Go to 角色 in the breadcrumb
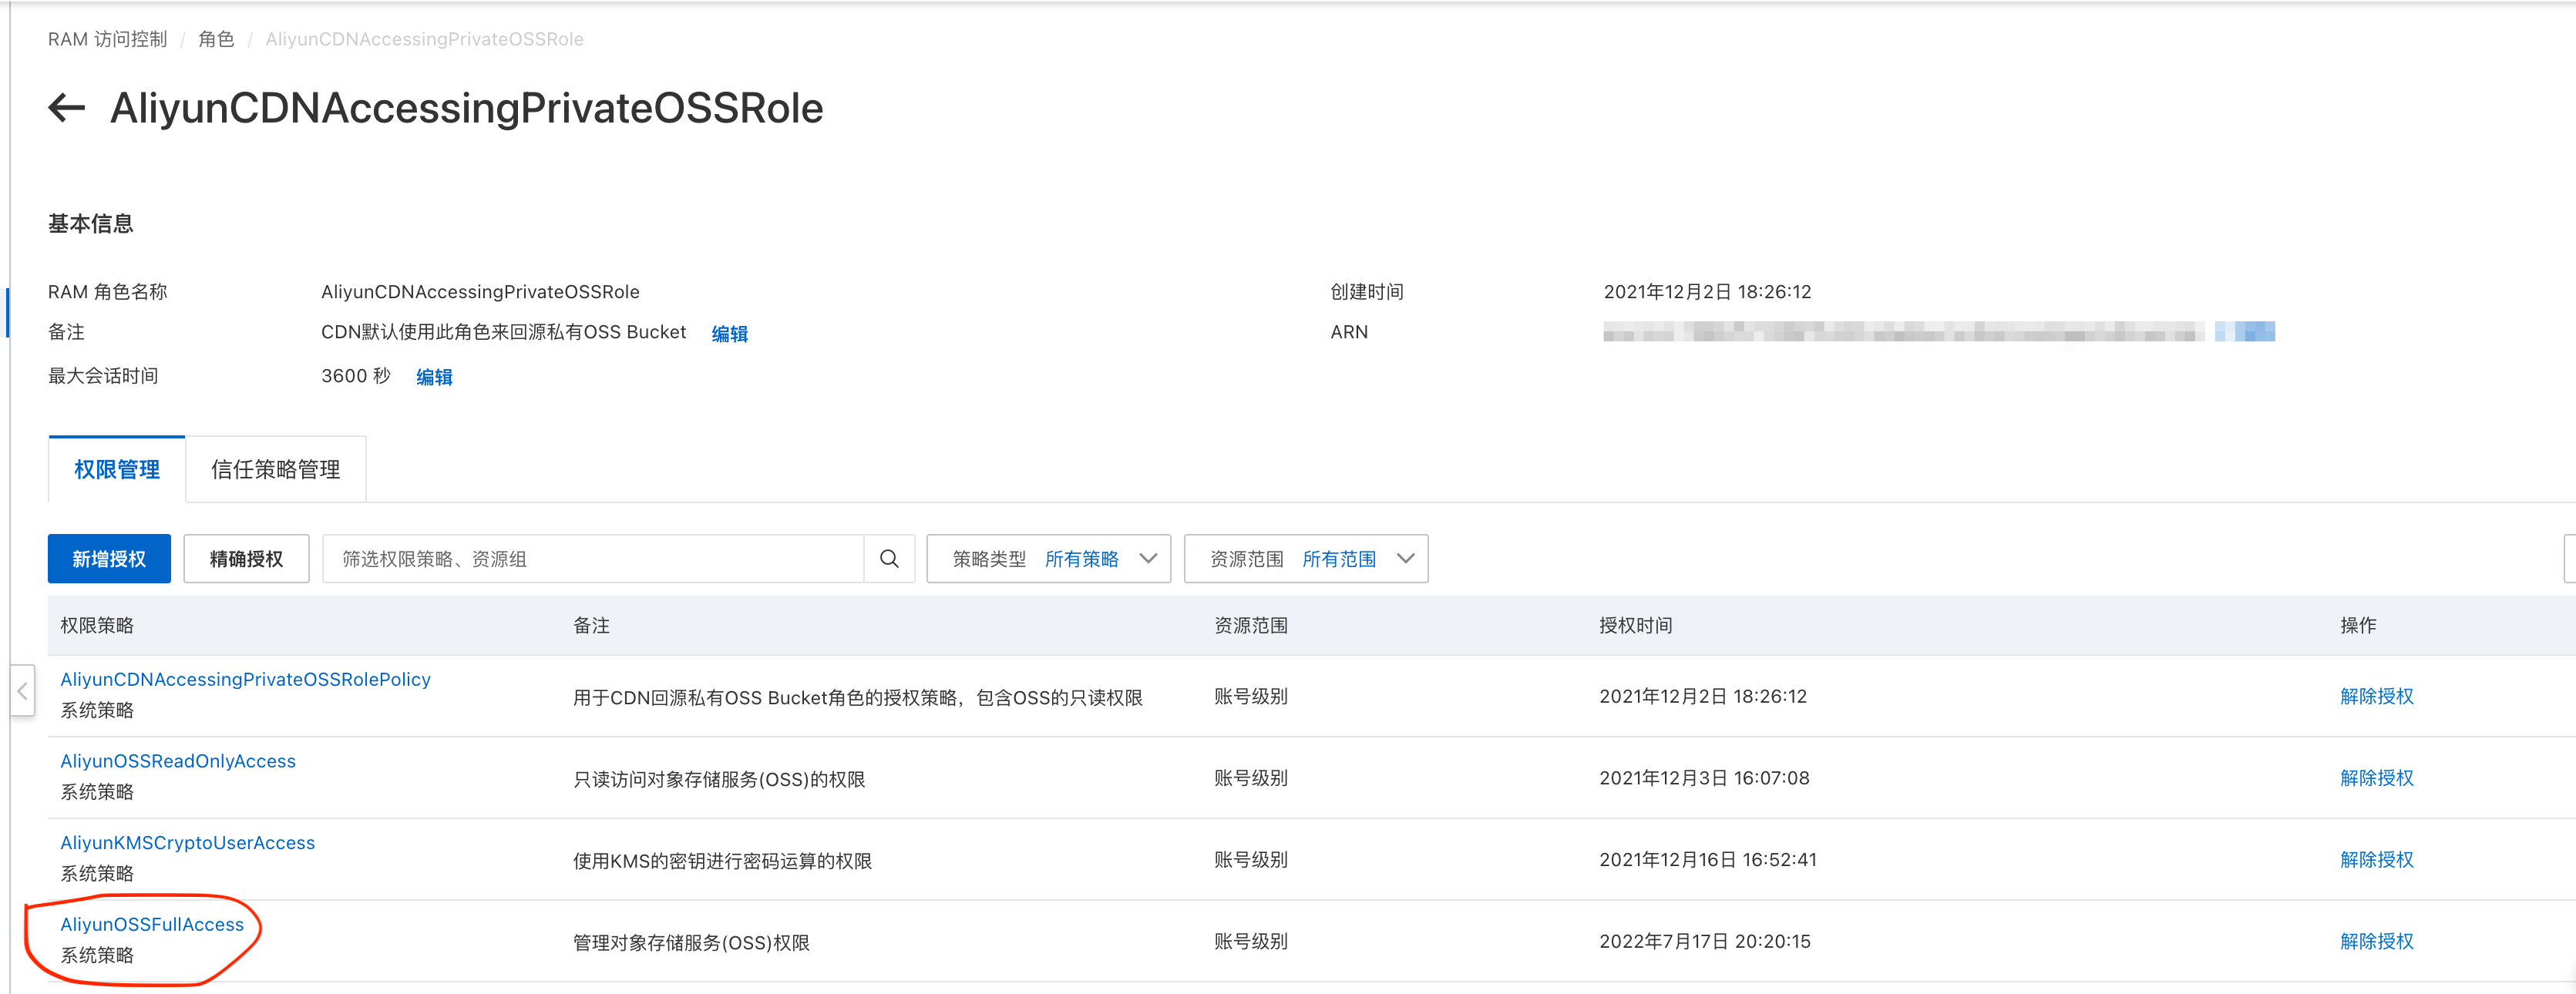This screenshot has width=2576, height=994. (216, 39)
